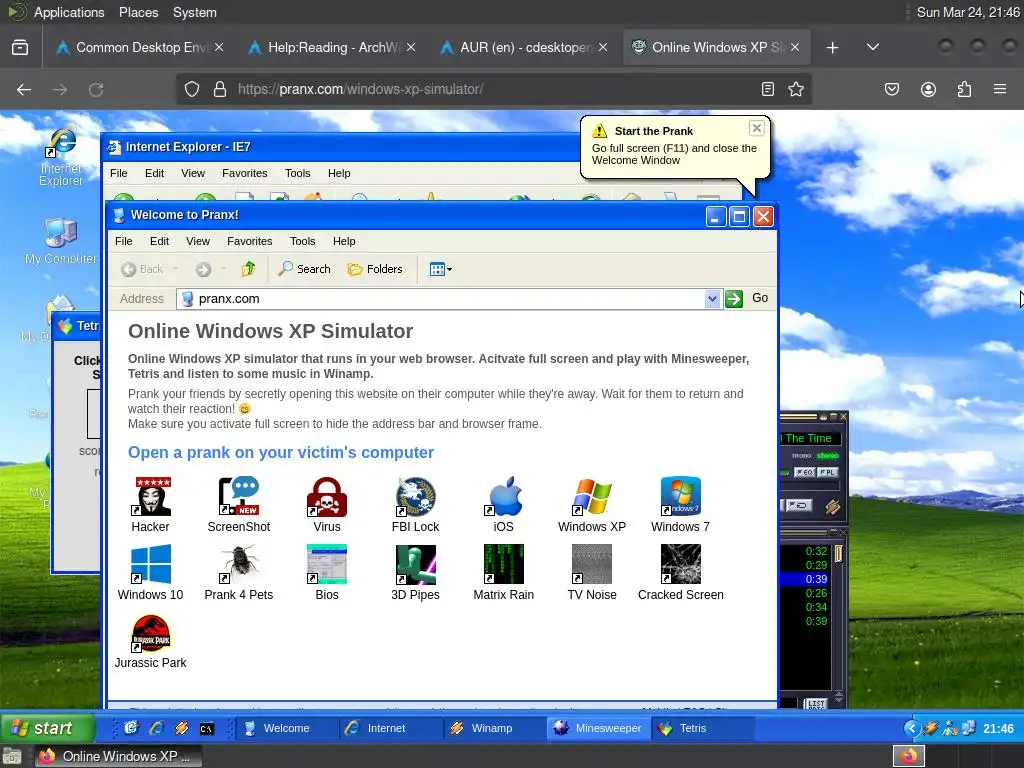Click Search in the Welcome window toolbar

(304, 269)
